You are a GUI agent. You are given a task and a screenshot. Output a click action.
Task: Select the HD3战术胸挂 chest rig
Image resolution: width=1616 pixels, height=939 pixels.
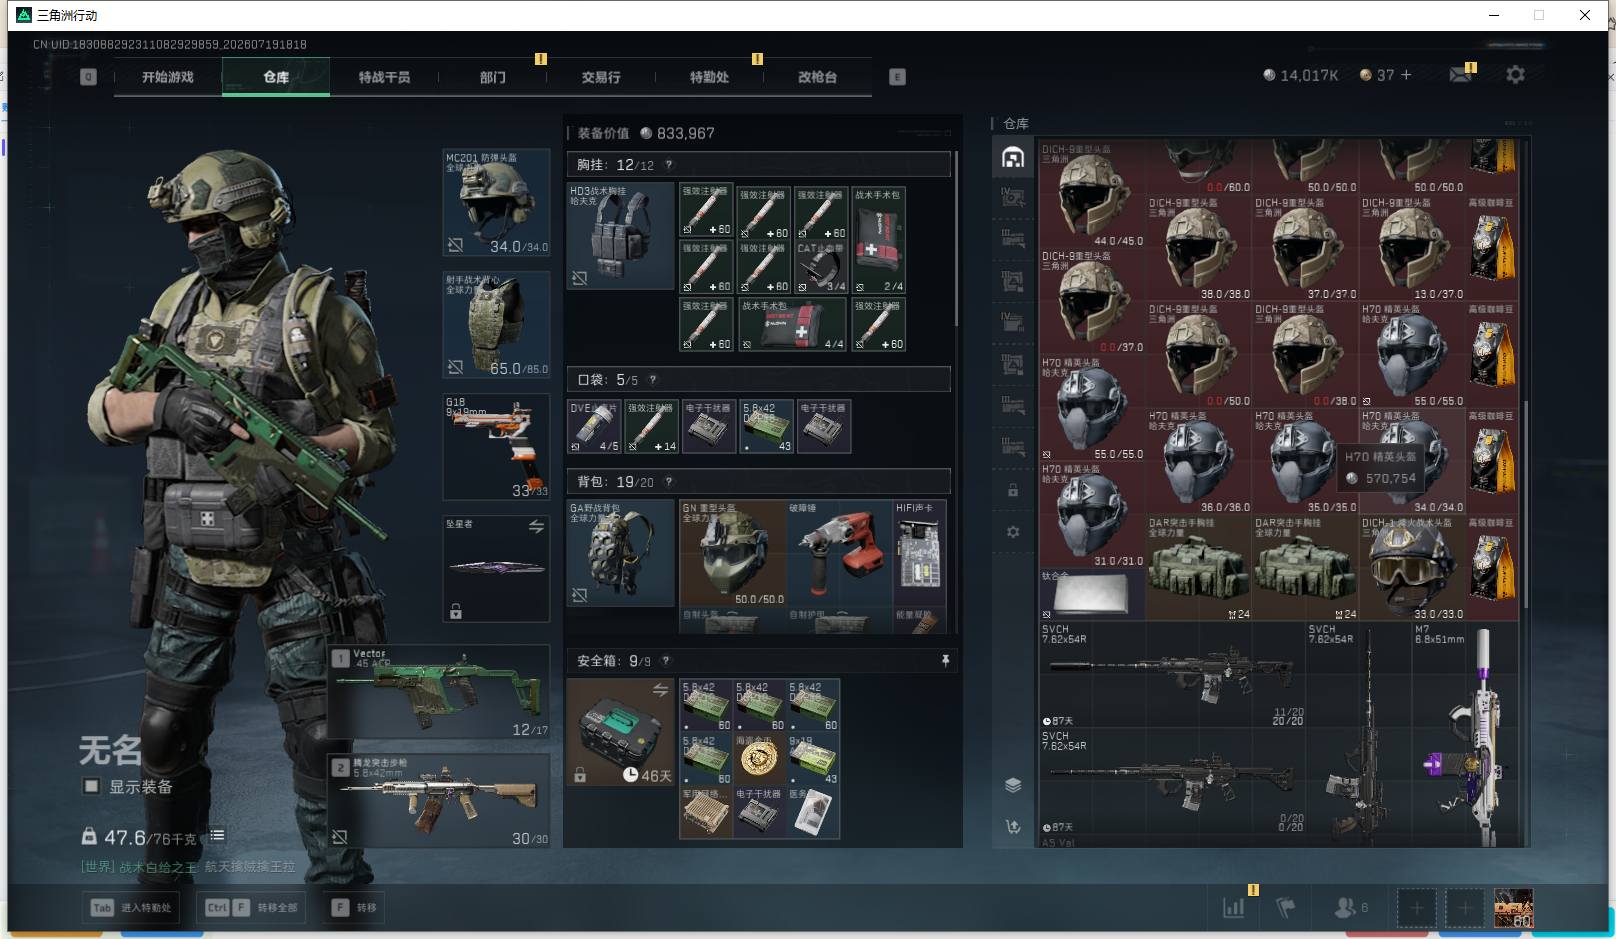click(621, 236)
